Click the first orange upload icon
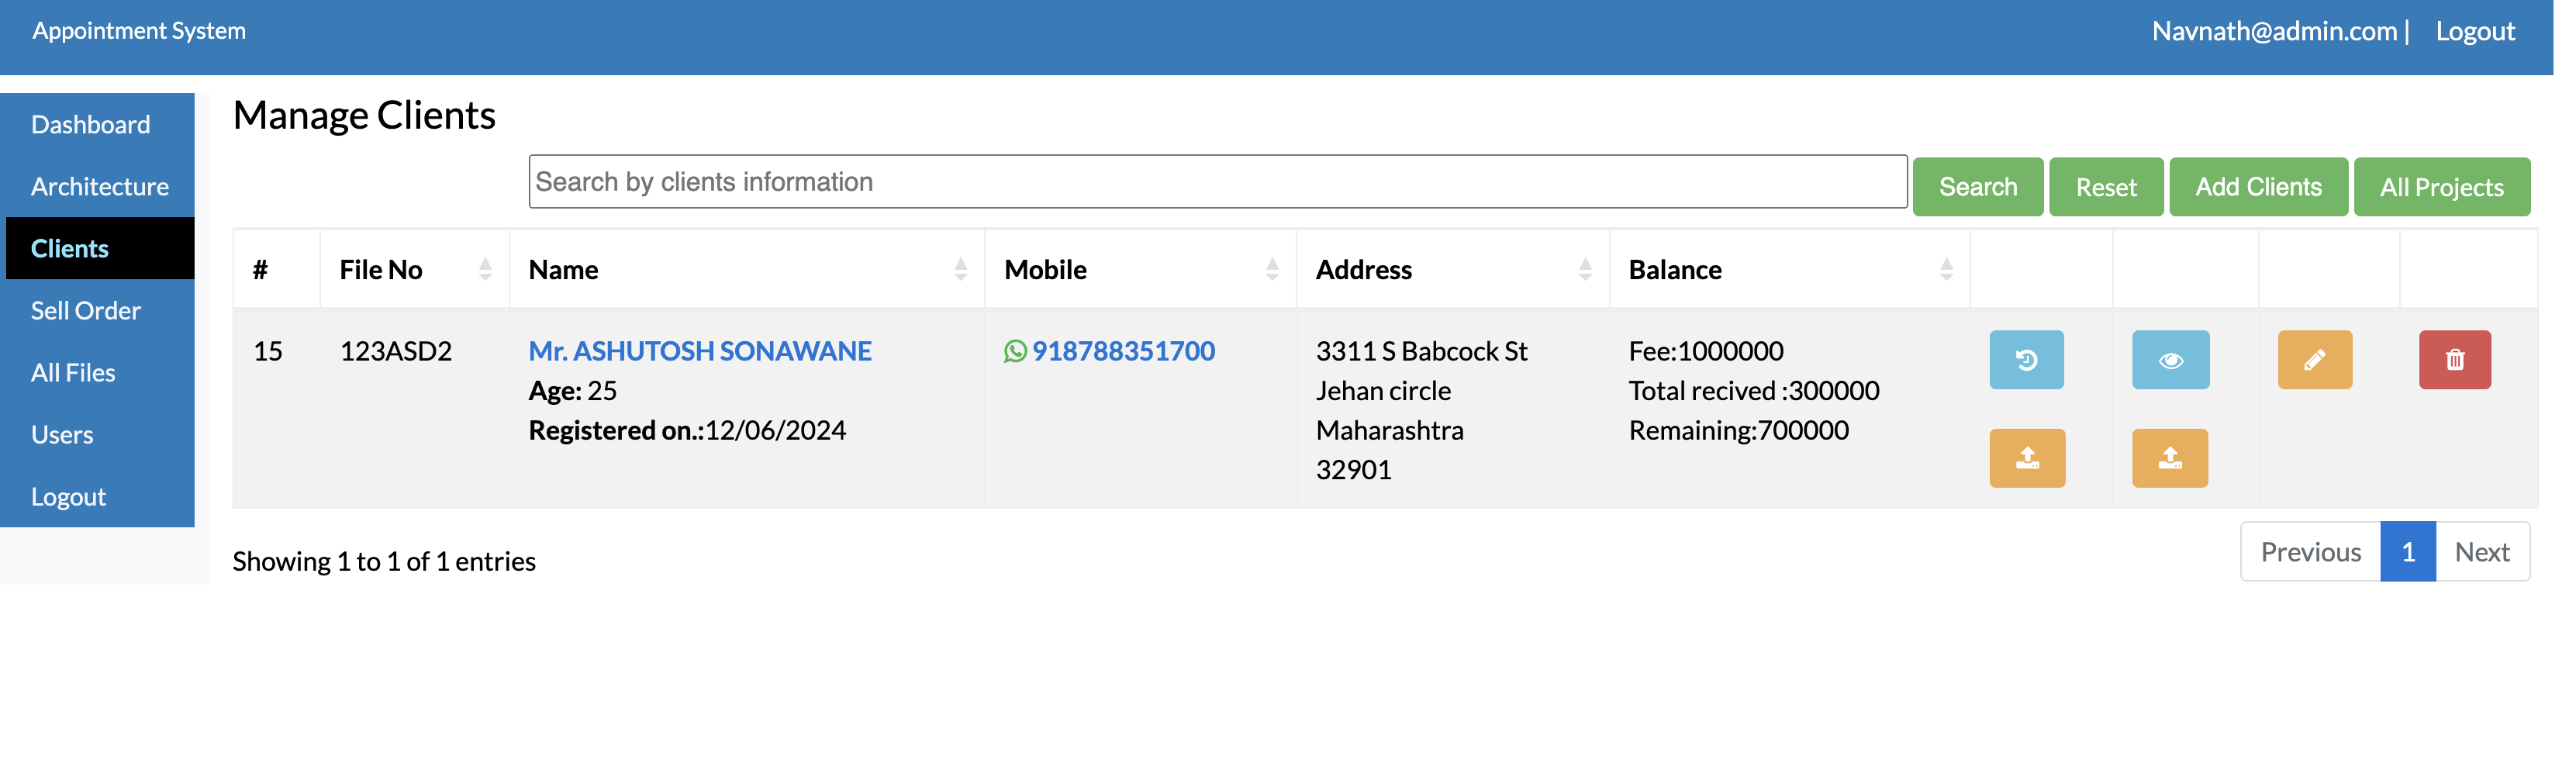Screen dimensions: 2576x777 (2026, 459)
